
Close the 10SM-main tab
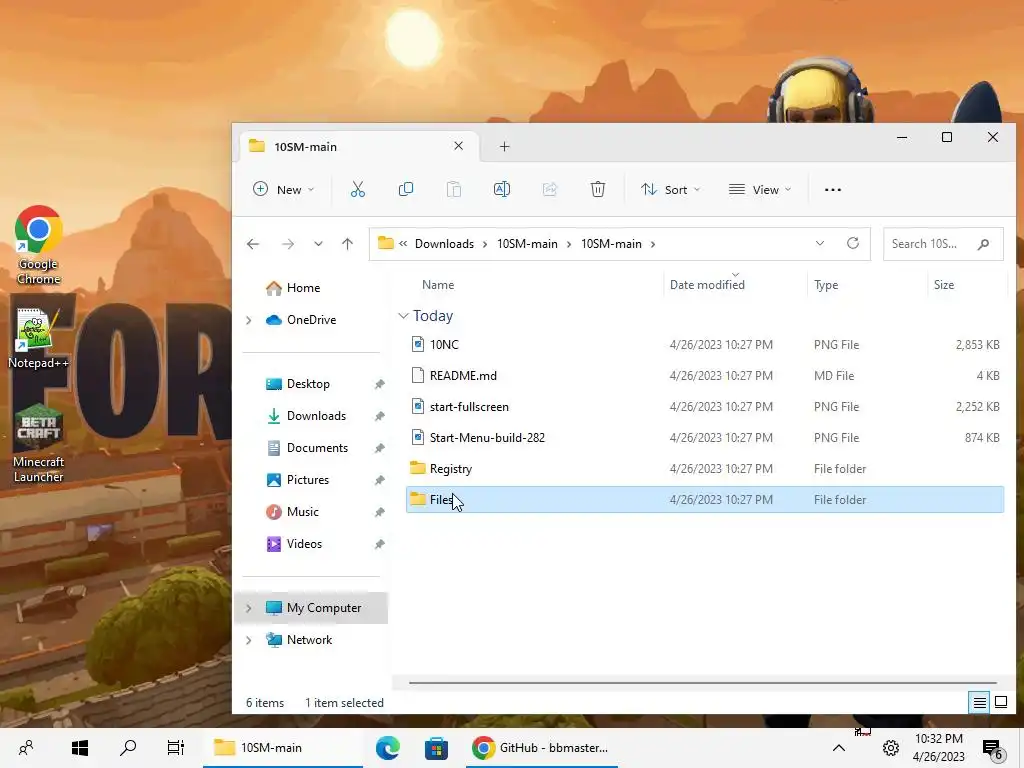click(x=458, y=146)
